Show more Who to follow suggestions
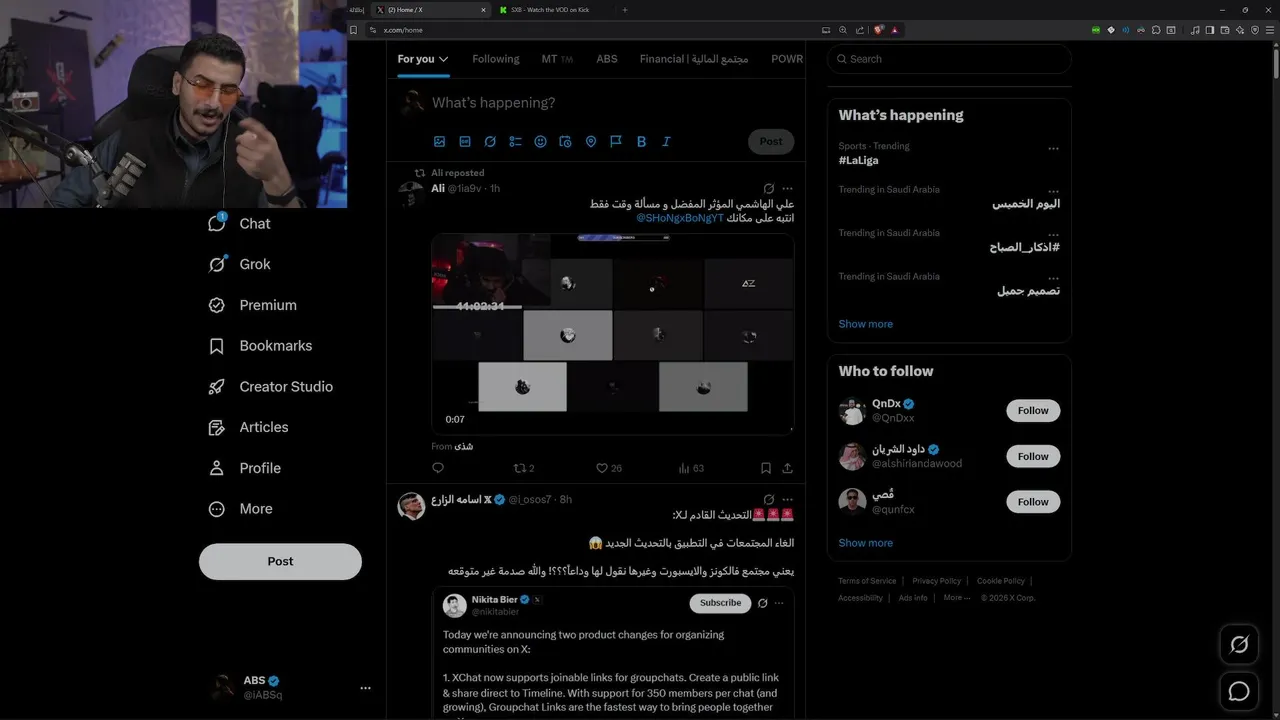 (x=866, y=543)
